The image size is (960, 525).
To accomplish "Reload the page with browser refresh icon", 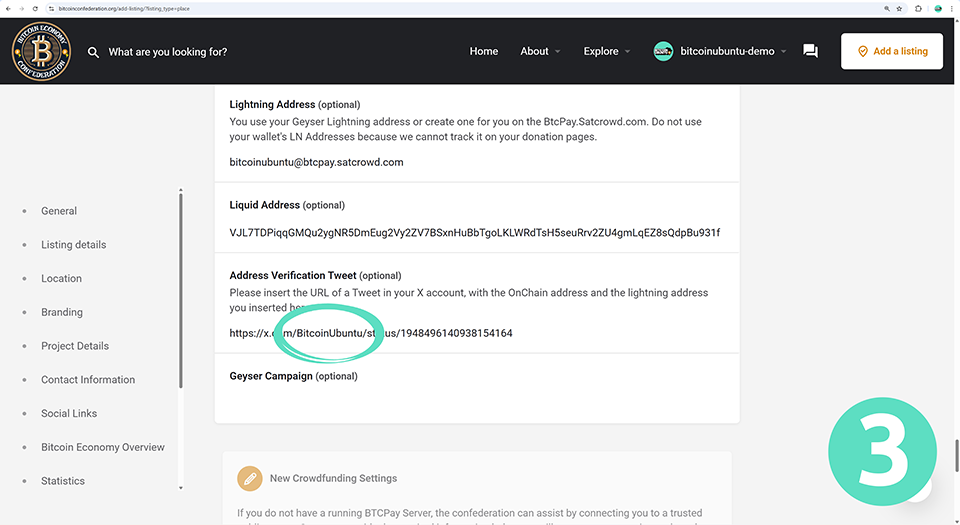I will pyautogui.click(x=33, y=8).
